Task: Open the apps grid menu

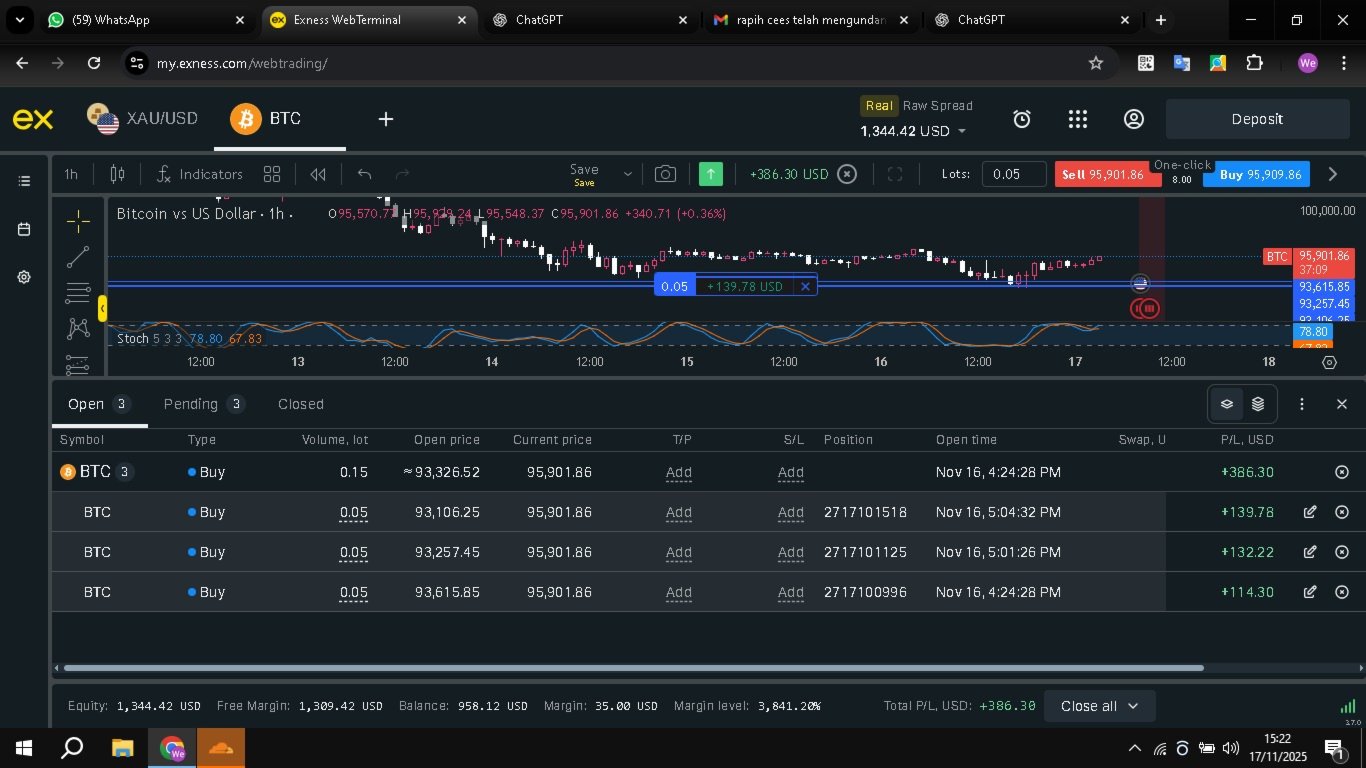Action: point(1077,119)
